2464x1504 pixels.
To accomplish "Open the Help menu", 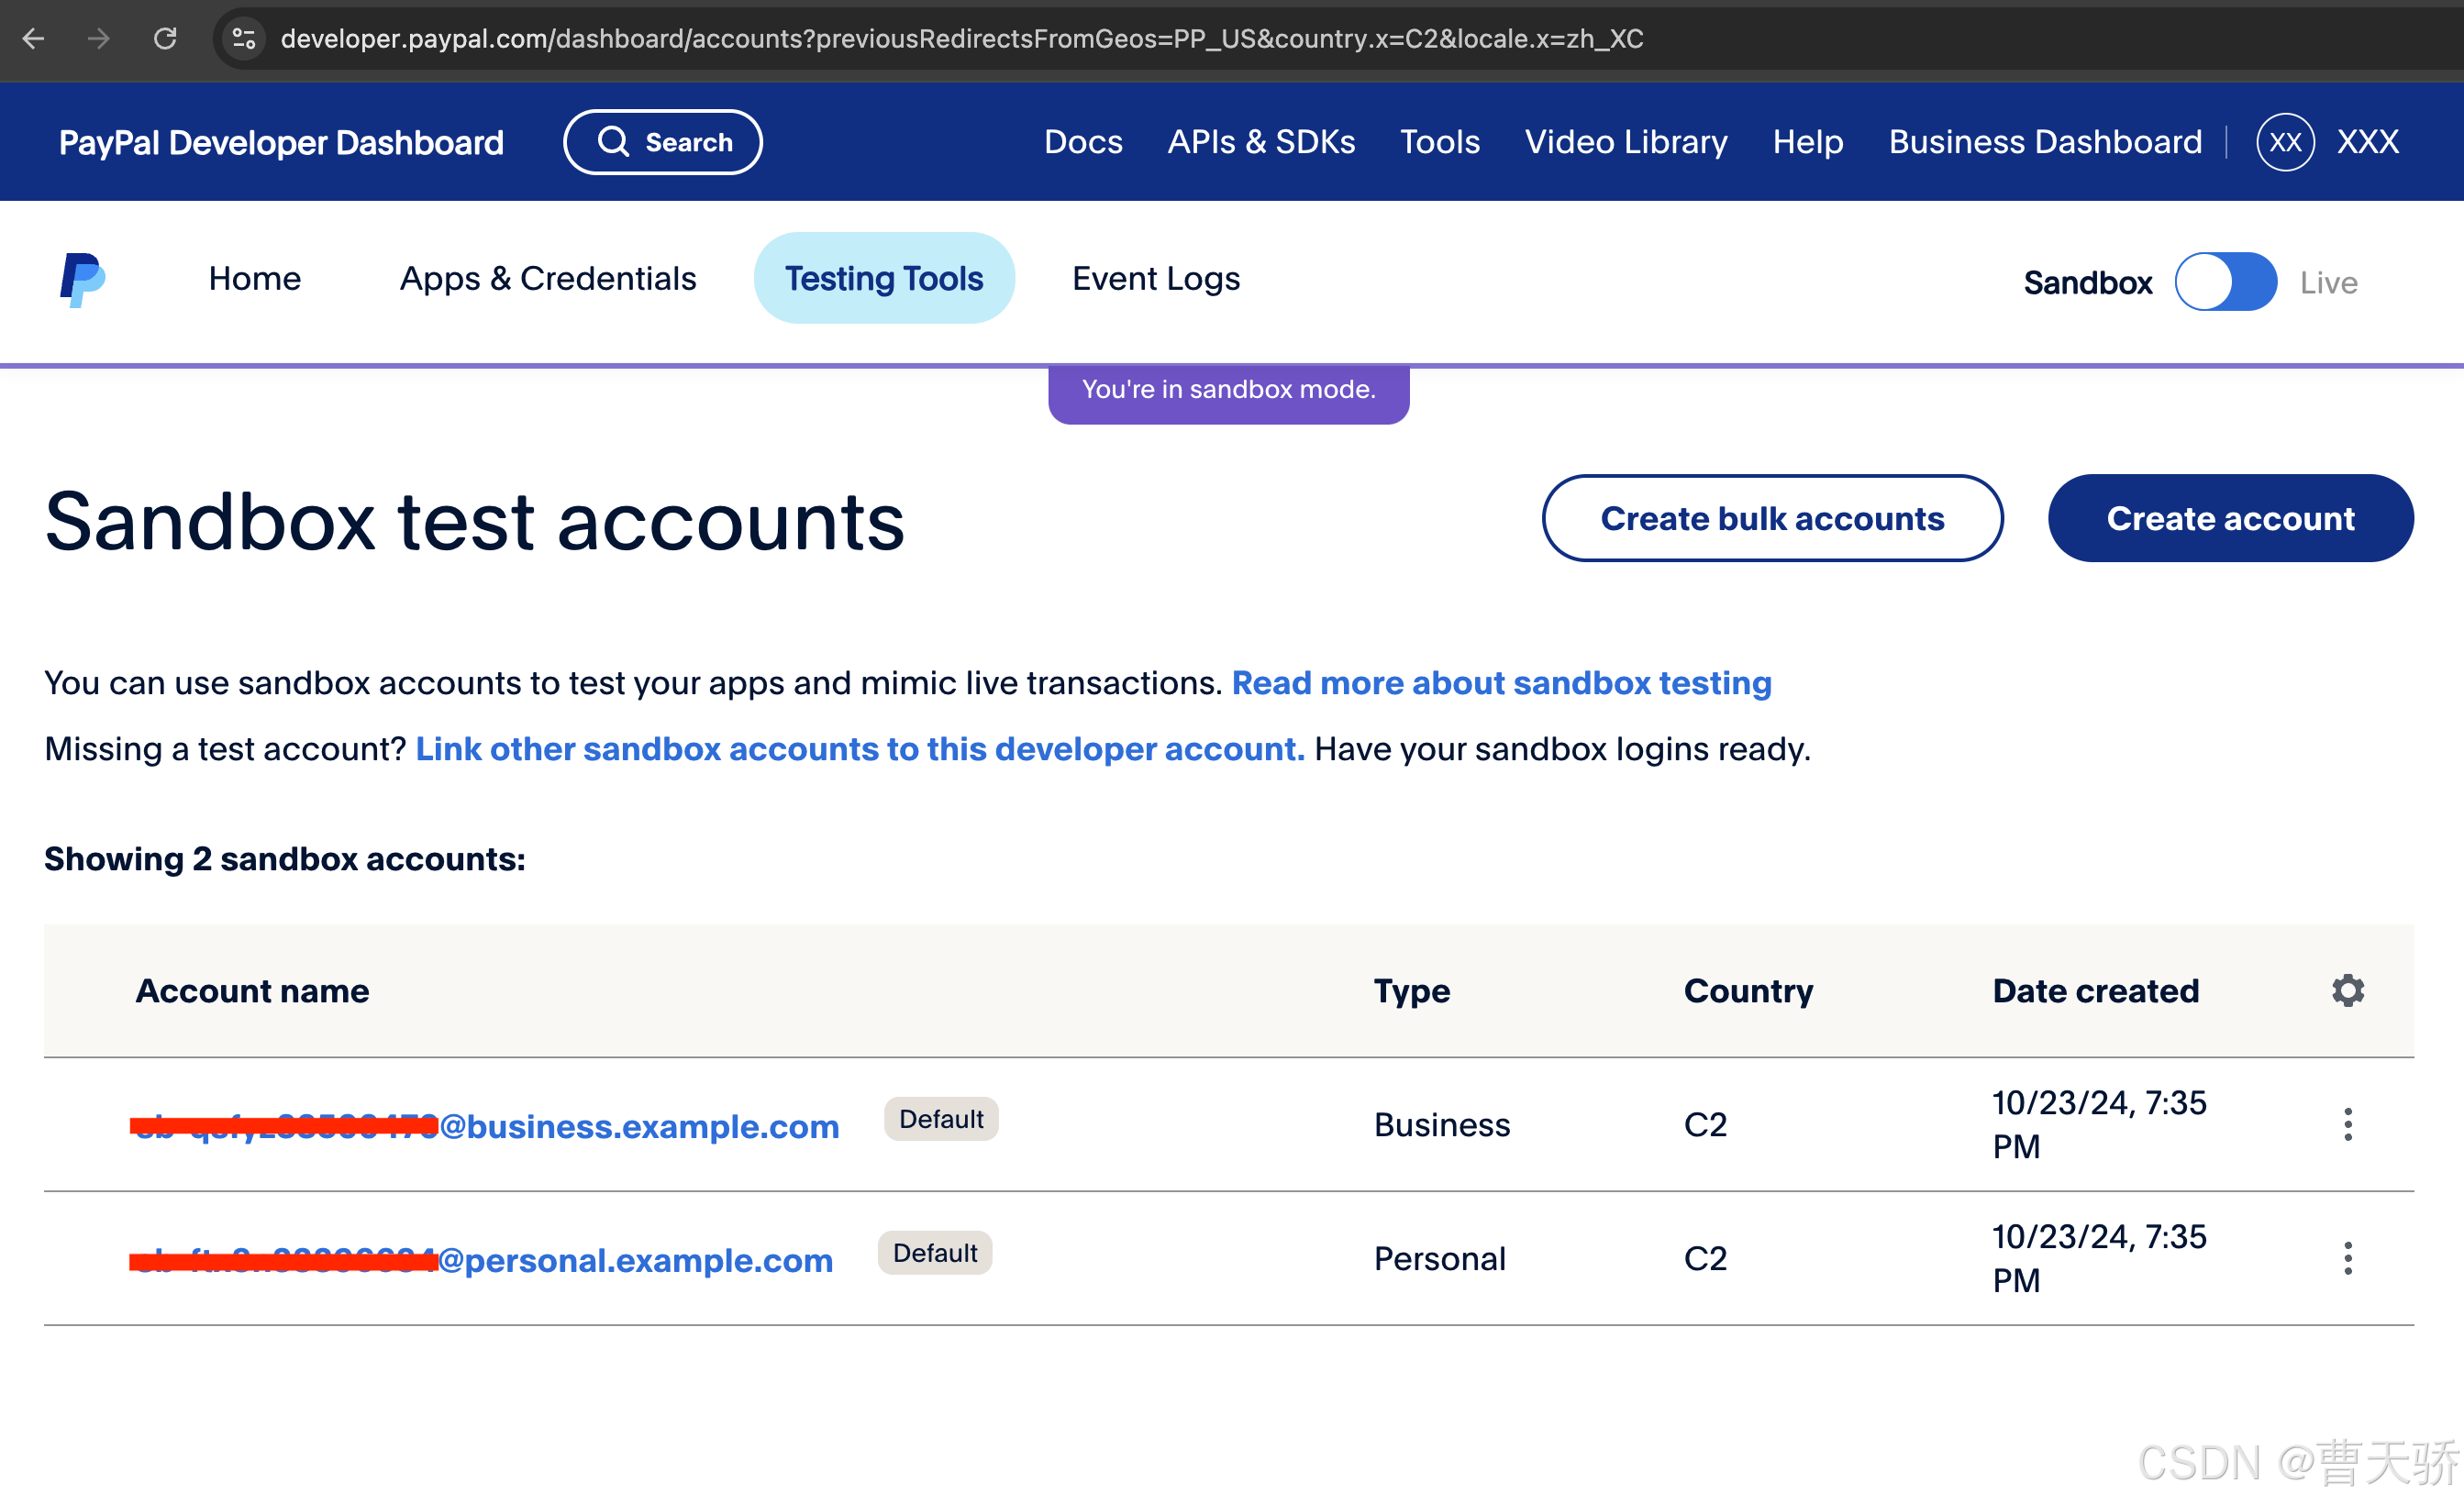I will 1807,142.
